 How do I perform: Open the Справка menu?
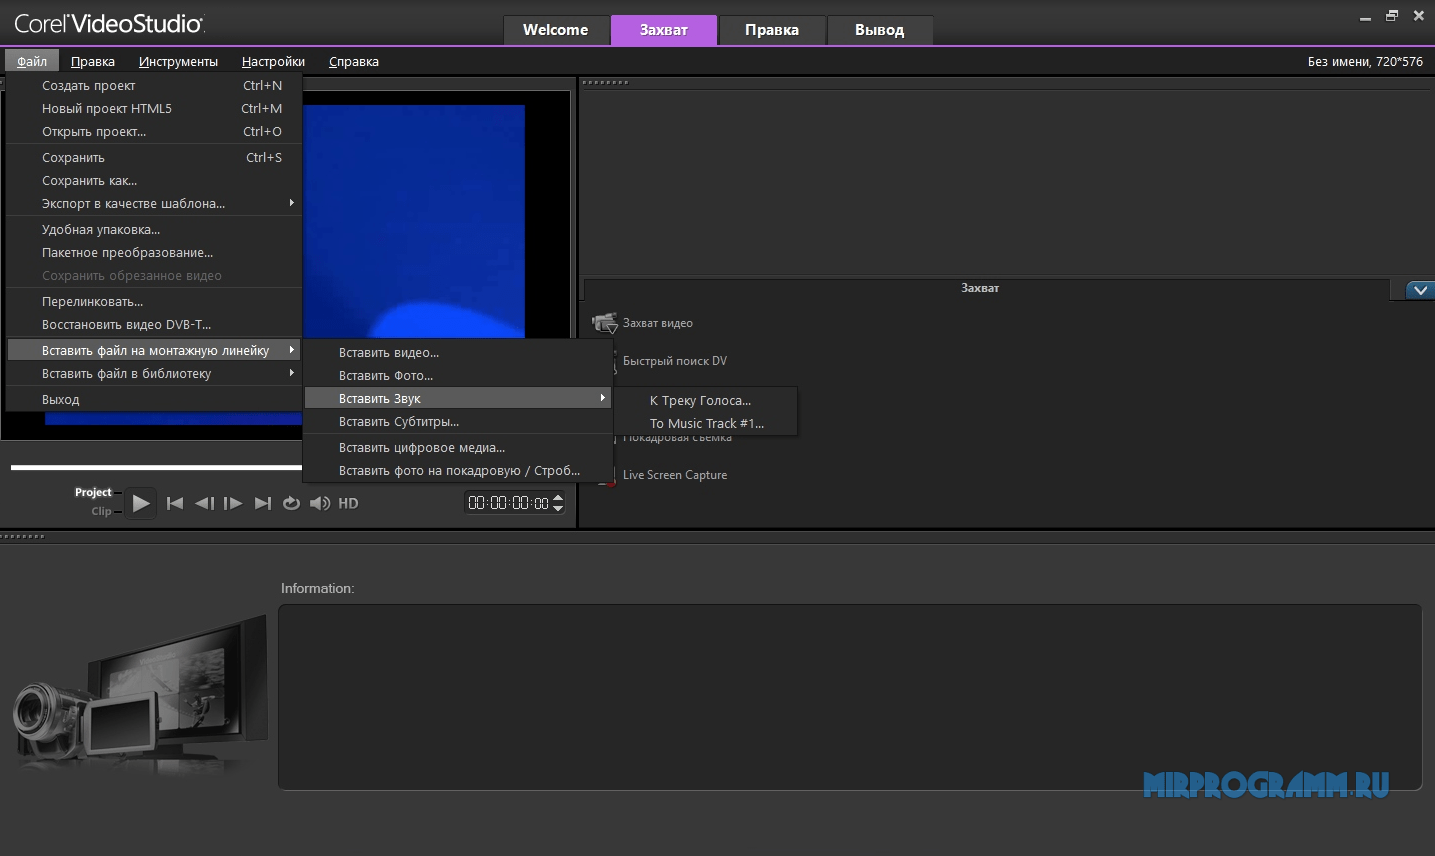tap(354, 61)
